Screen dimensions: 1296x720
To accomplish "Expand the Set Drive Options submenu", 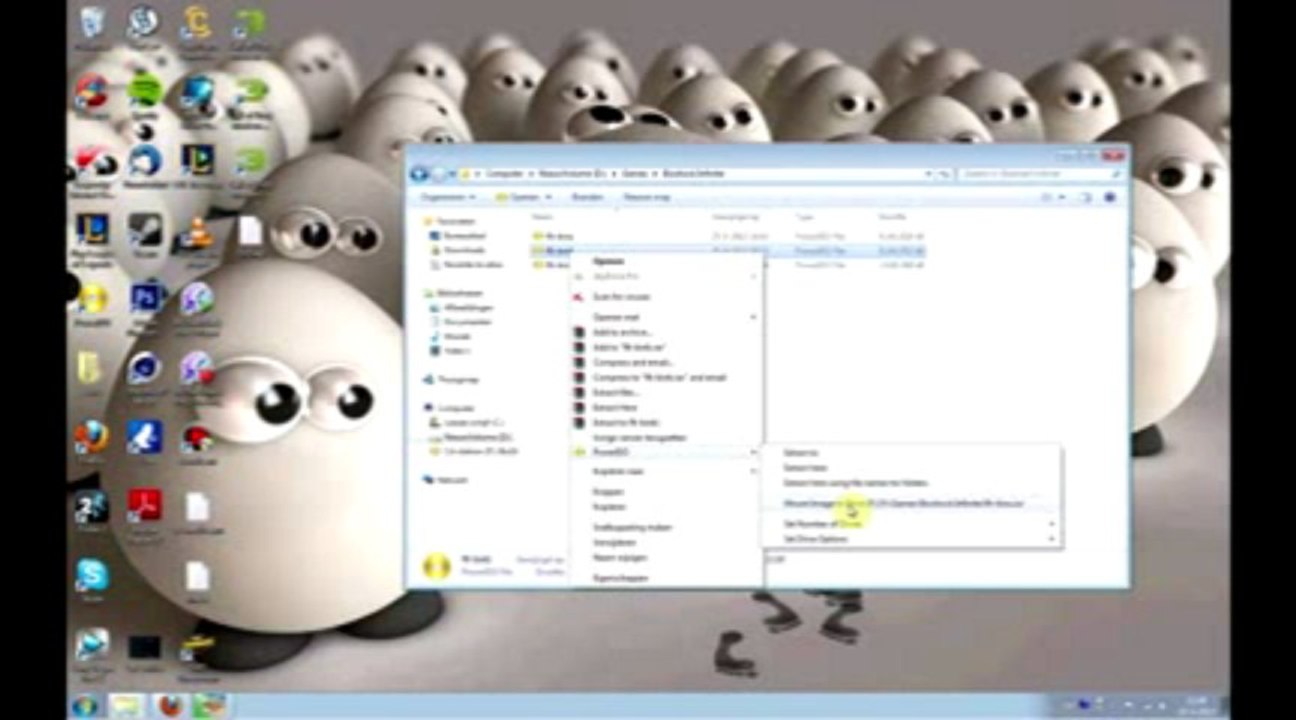I will pyautogui.click(x=911, y=539).
